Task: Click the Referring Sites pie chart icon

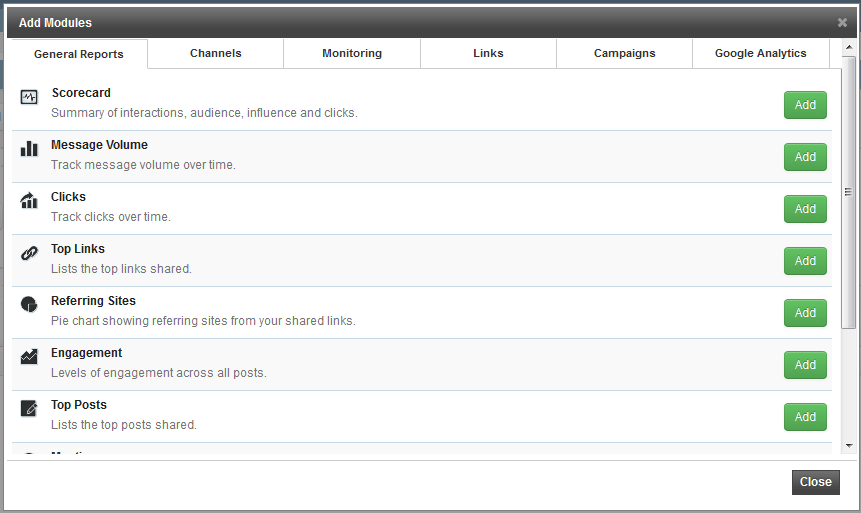Action: [29, 304]
